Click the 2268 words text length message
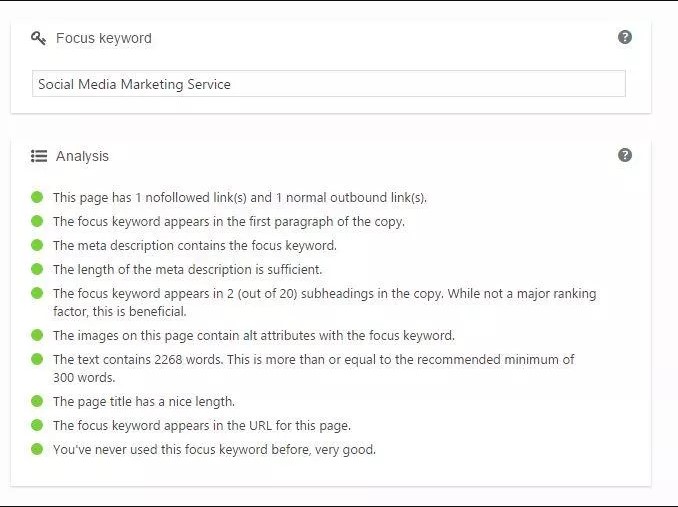 (313, 368)
